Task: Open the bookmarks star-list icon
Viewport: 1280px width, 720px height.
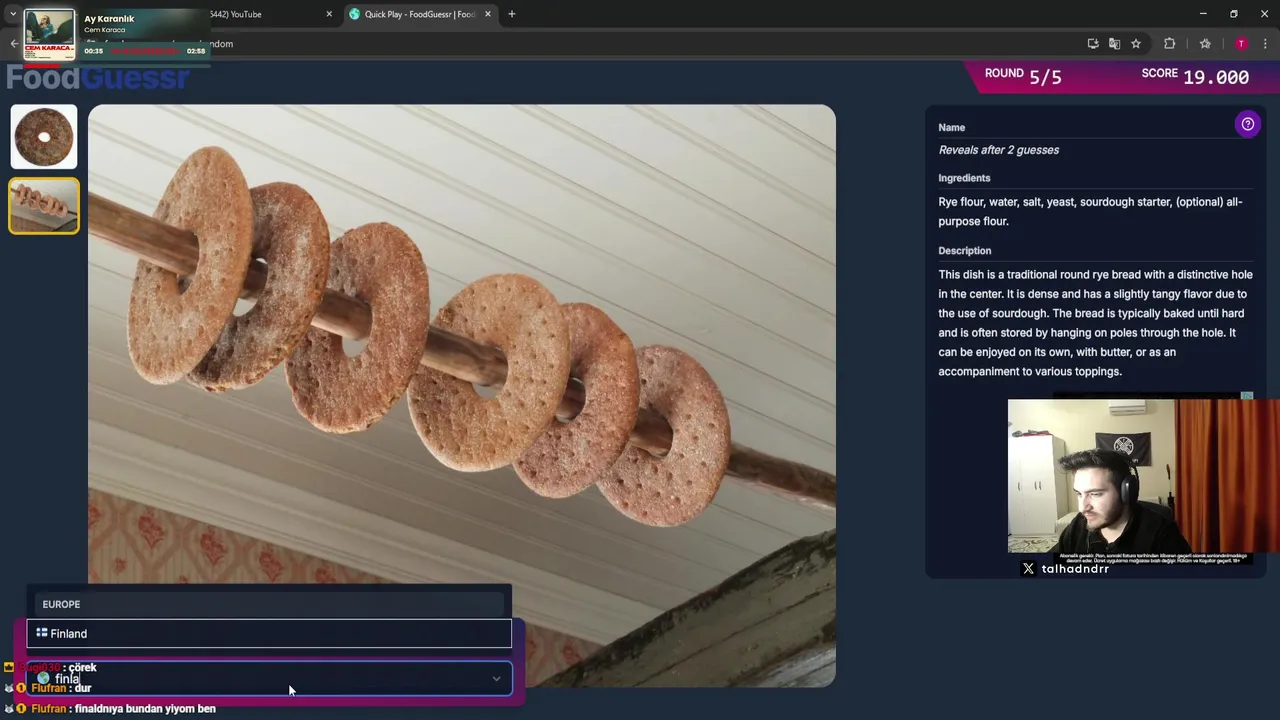Action: point(1205,44)
